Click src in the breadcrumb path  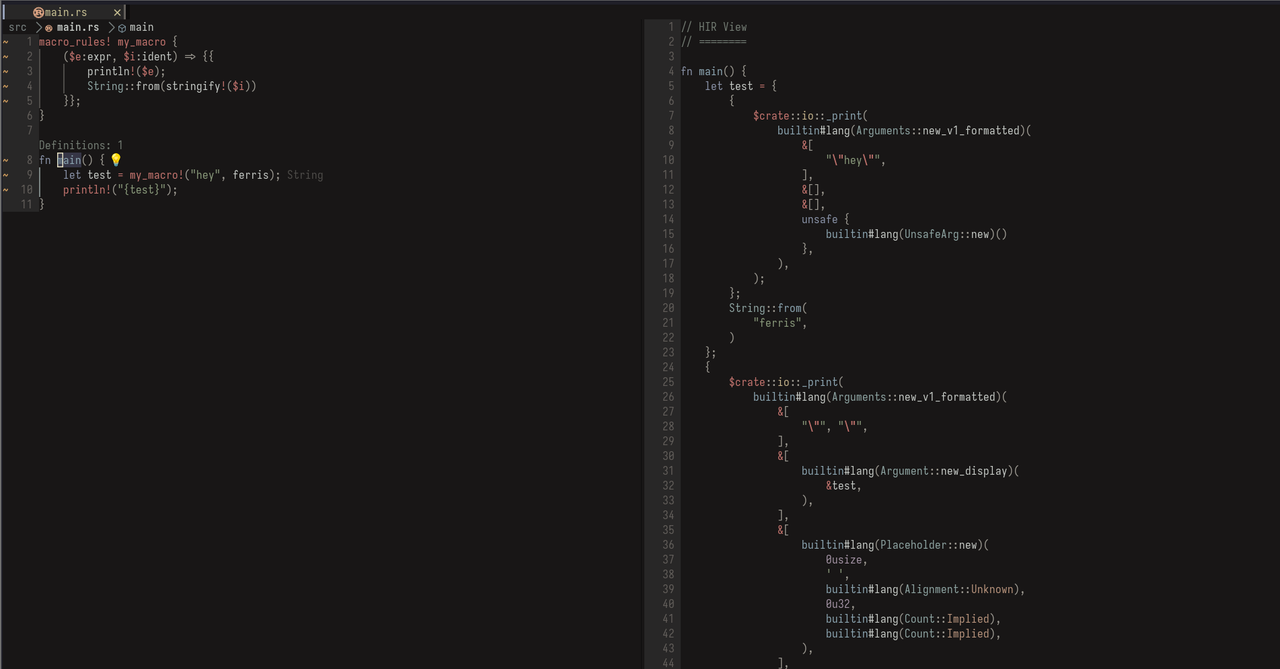(16, 27)
